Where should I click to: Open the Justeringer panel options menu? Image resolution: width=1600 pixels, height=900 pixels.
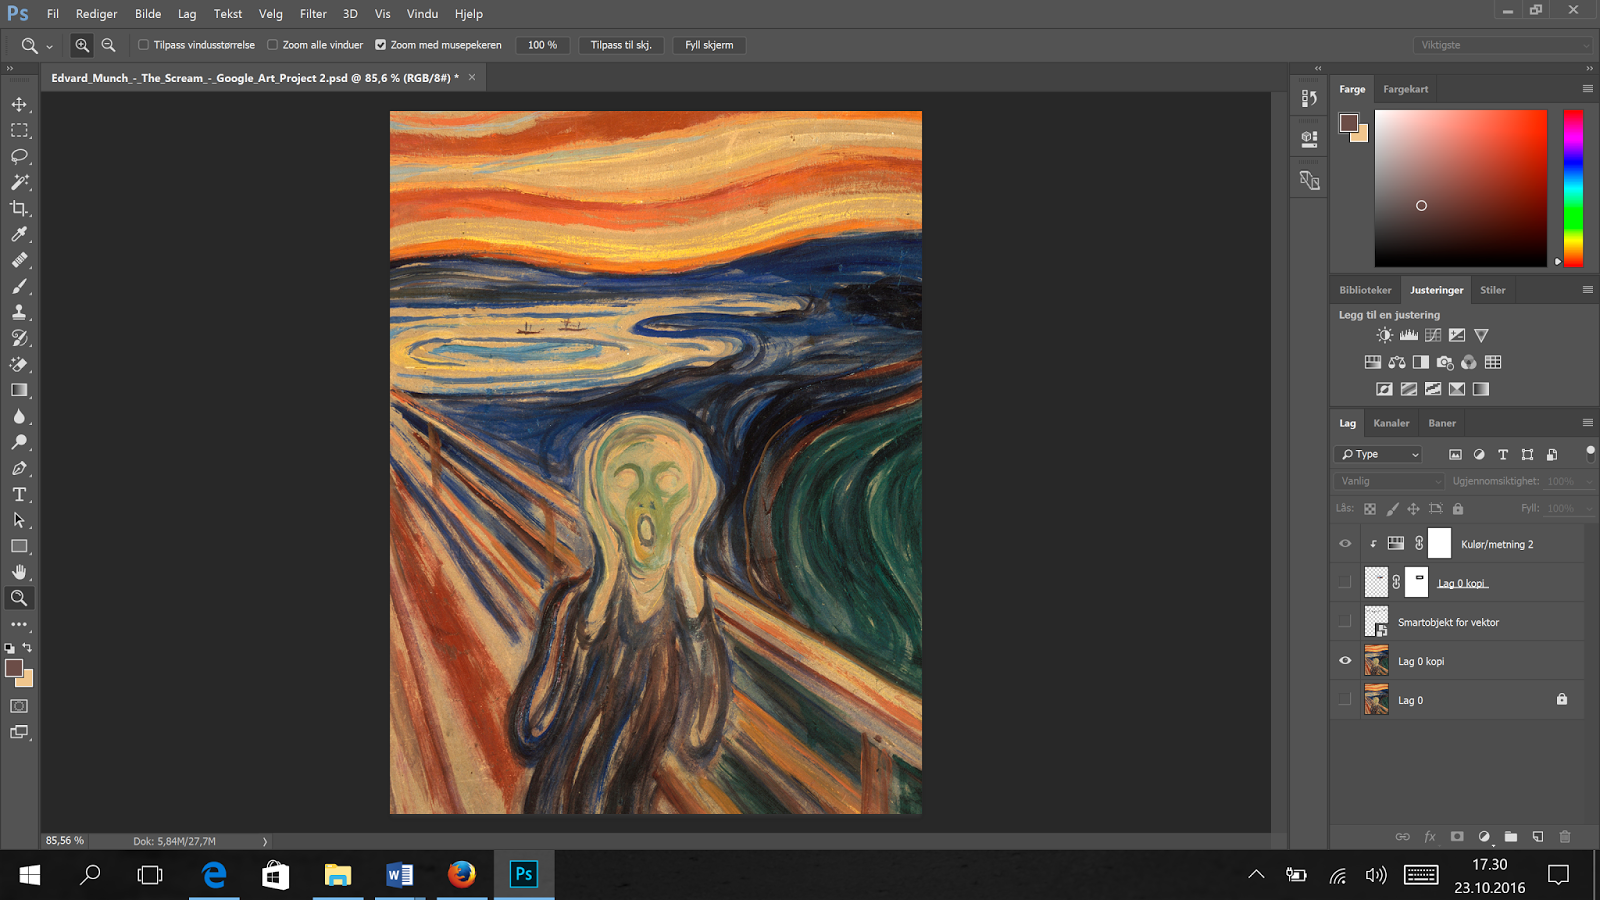pos(1587,290)
